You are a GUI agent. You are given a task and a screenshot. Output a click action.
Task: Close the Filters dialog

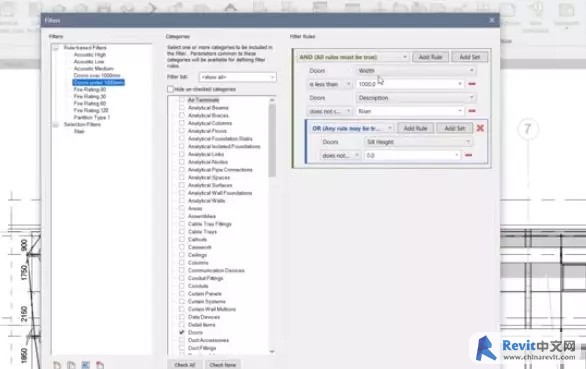(x=492, y=20)
